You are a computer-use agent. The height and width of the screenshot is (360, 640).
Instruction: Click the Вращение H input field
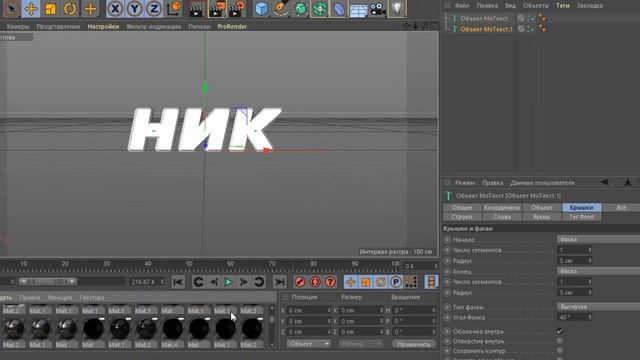tap(413, 310)
